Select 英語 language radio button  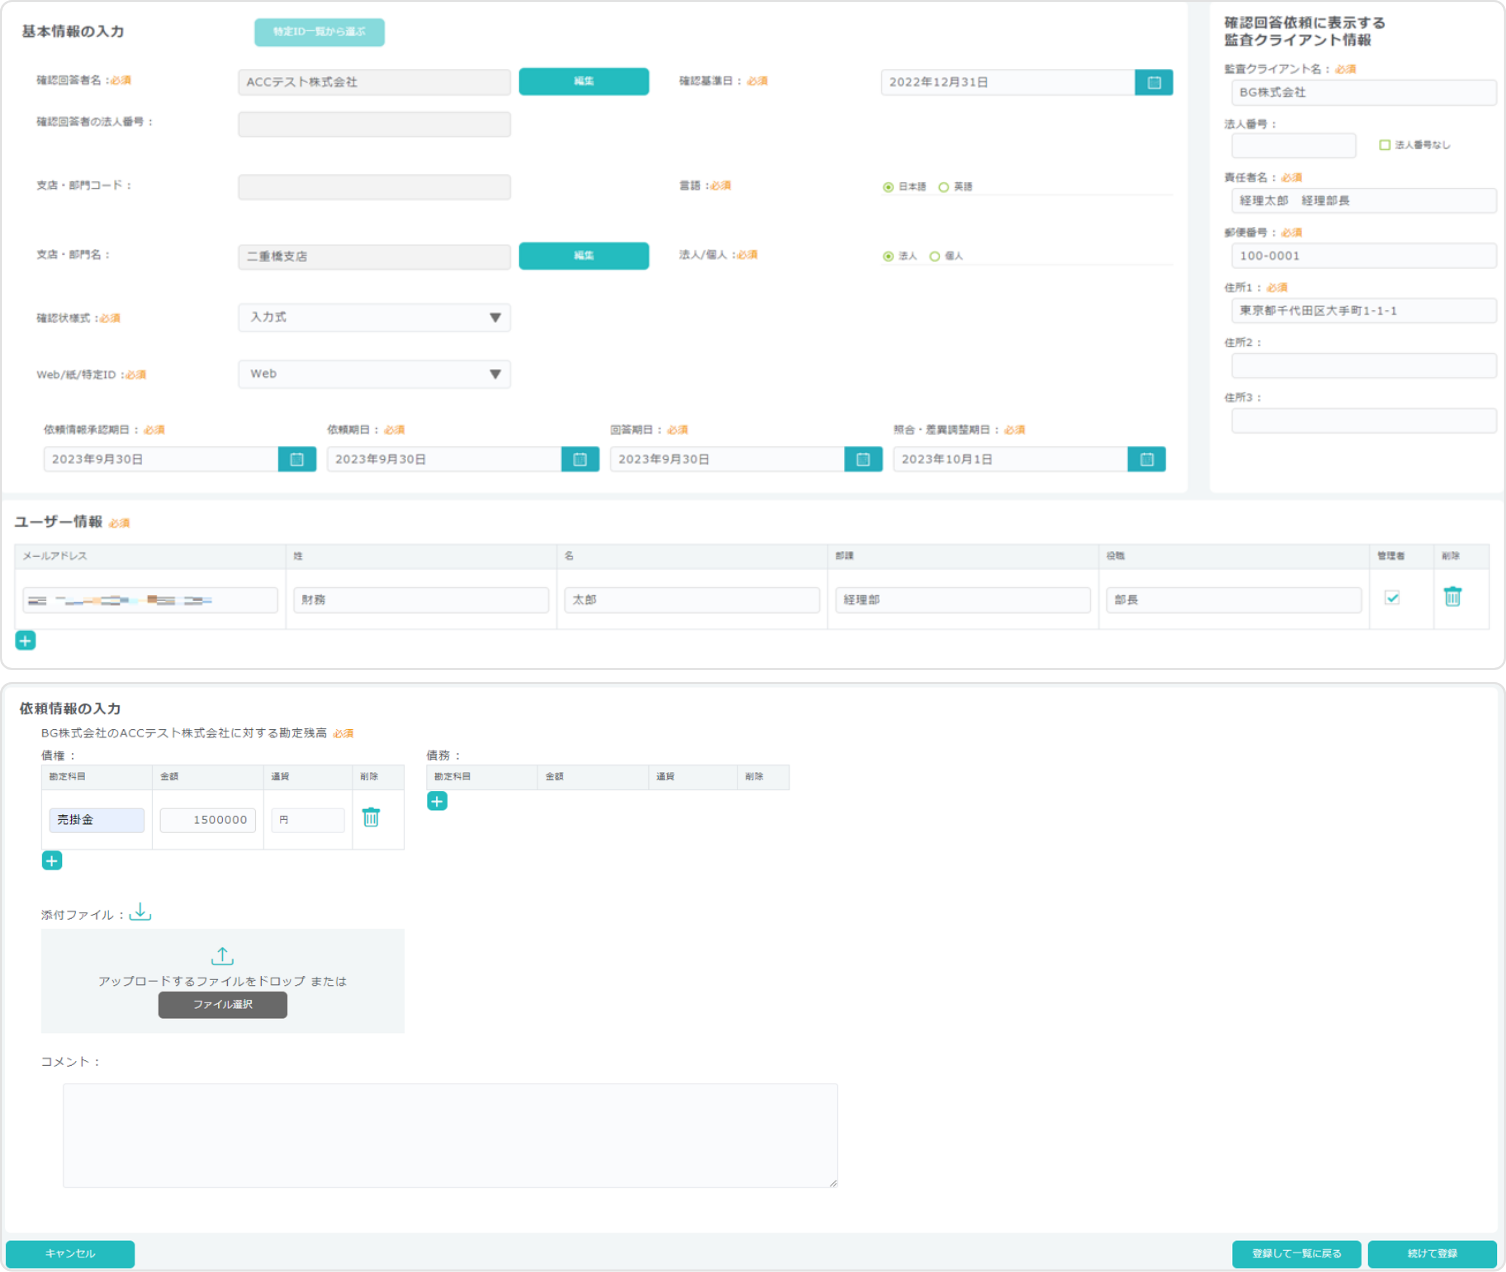coord(943,187)
